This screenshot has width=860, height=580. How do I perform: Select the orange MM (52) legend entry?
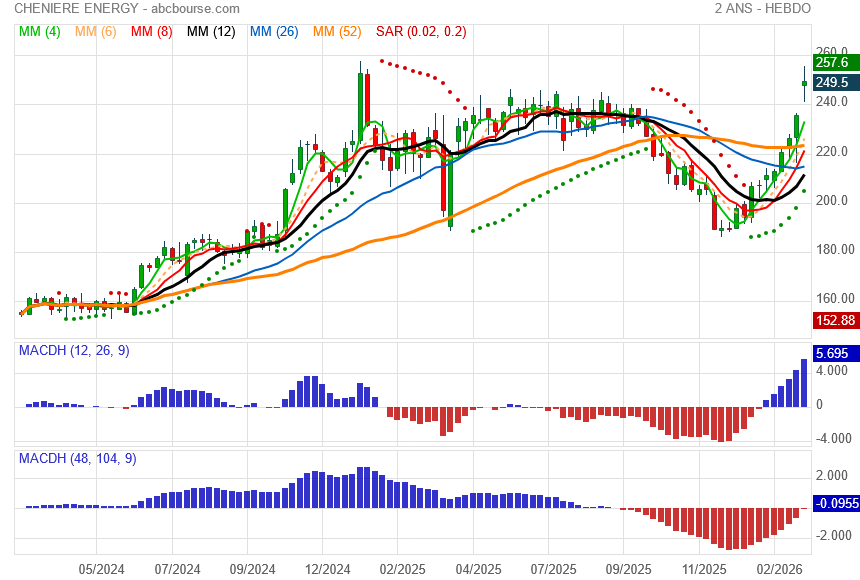click(337, 32)
